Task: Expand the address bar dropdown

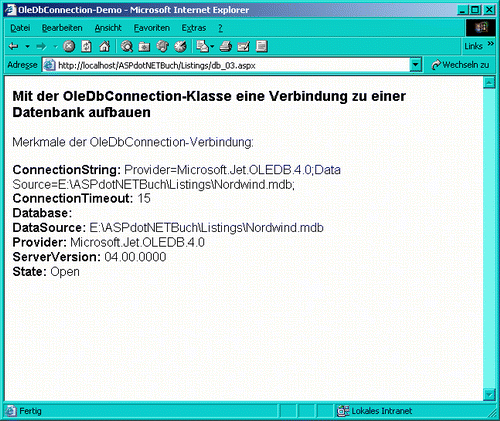Action: (x=415, y=65)
